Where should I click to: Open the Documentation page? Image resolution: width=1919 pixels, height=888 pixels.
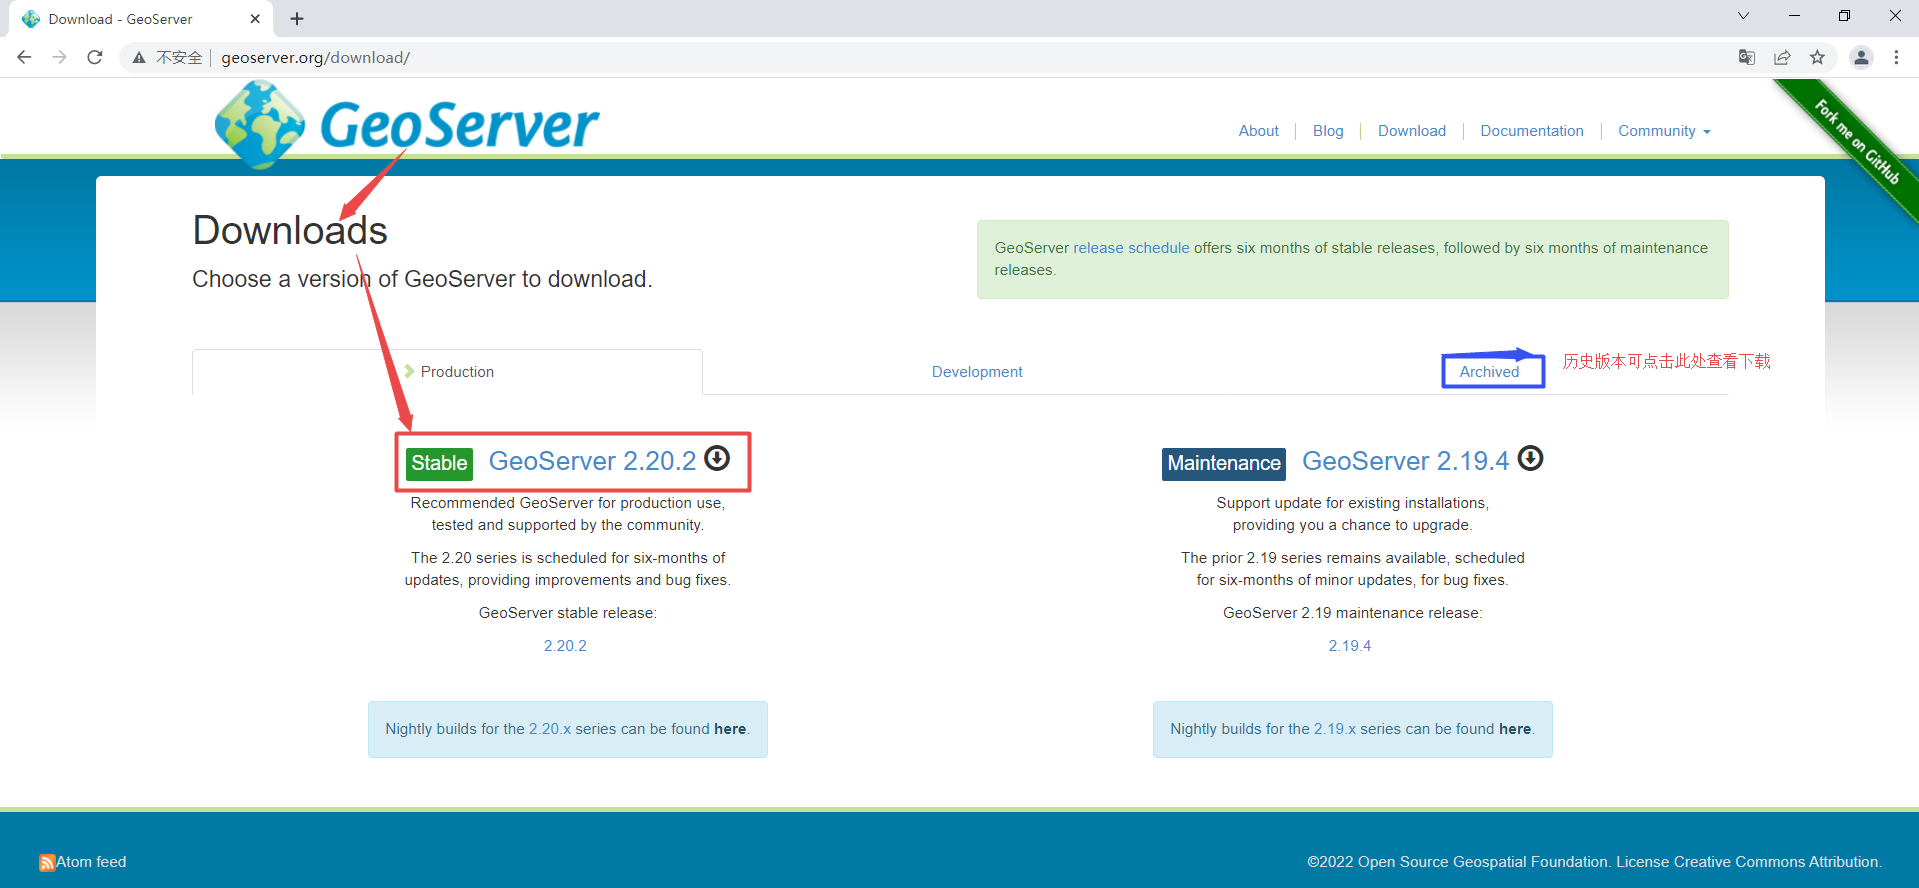coord(1532,131)
